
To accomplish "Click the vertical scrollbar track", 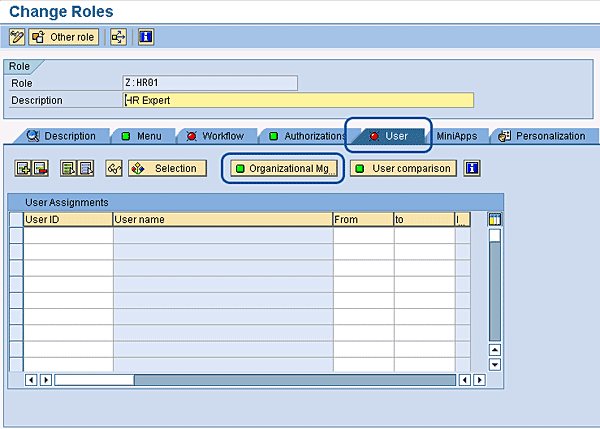I will coord(495,291).
